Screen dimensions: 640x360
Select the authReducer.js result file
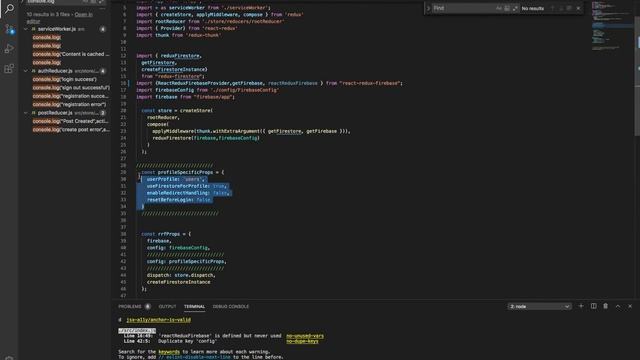(x=55, y=71)
